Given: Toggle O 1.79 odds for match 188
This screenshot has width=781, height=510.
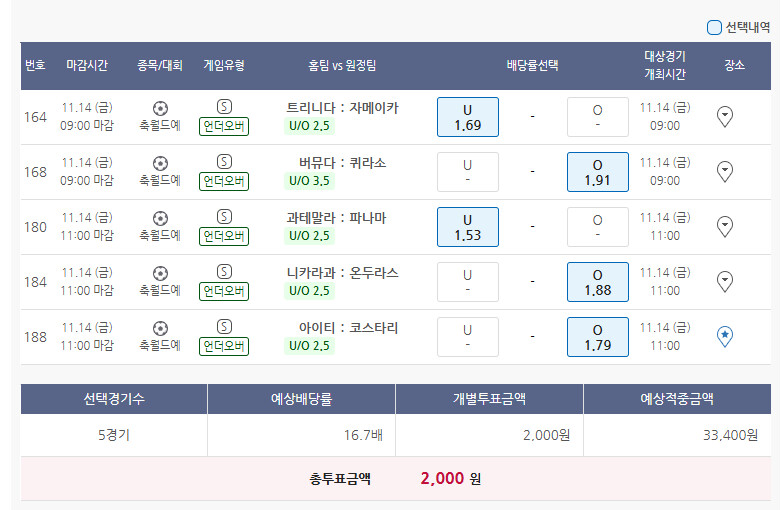Looking at the screenshot, I should [597, 337].
